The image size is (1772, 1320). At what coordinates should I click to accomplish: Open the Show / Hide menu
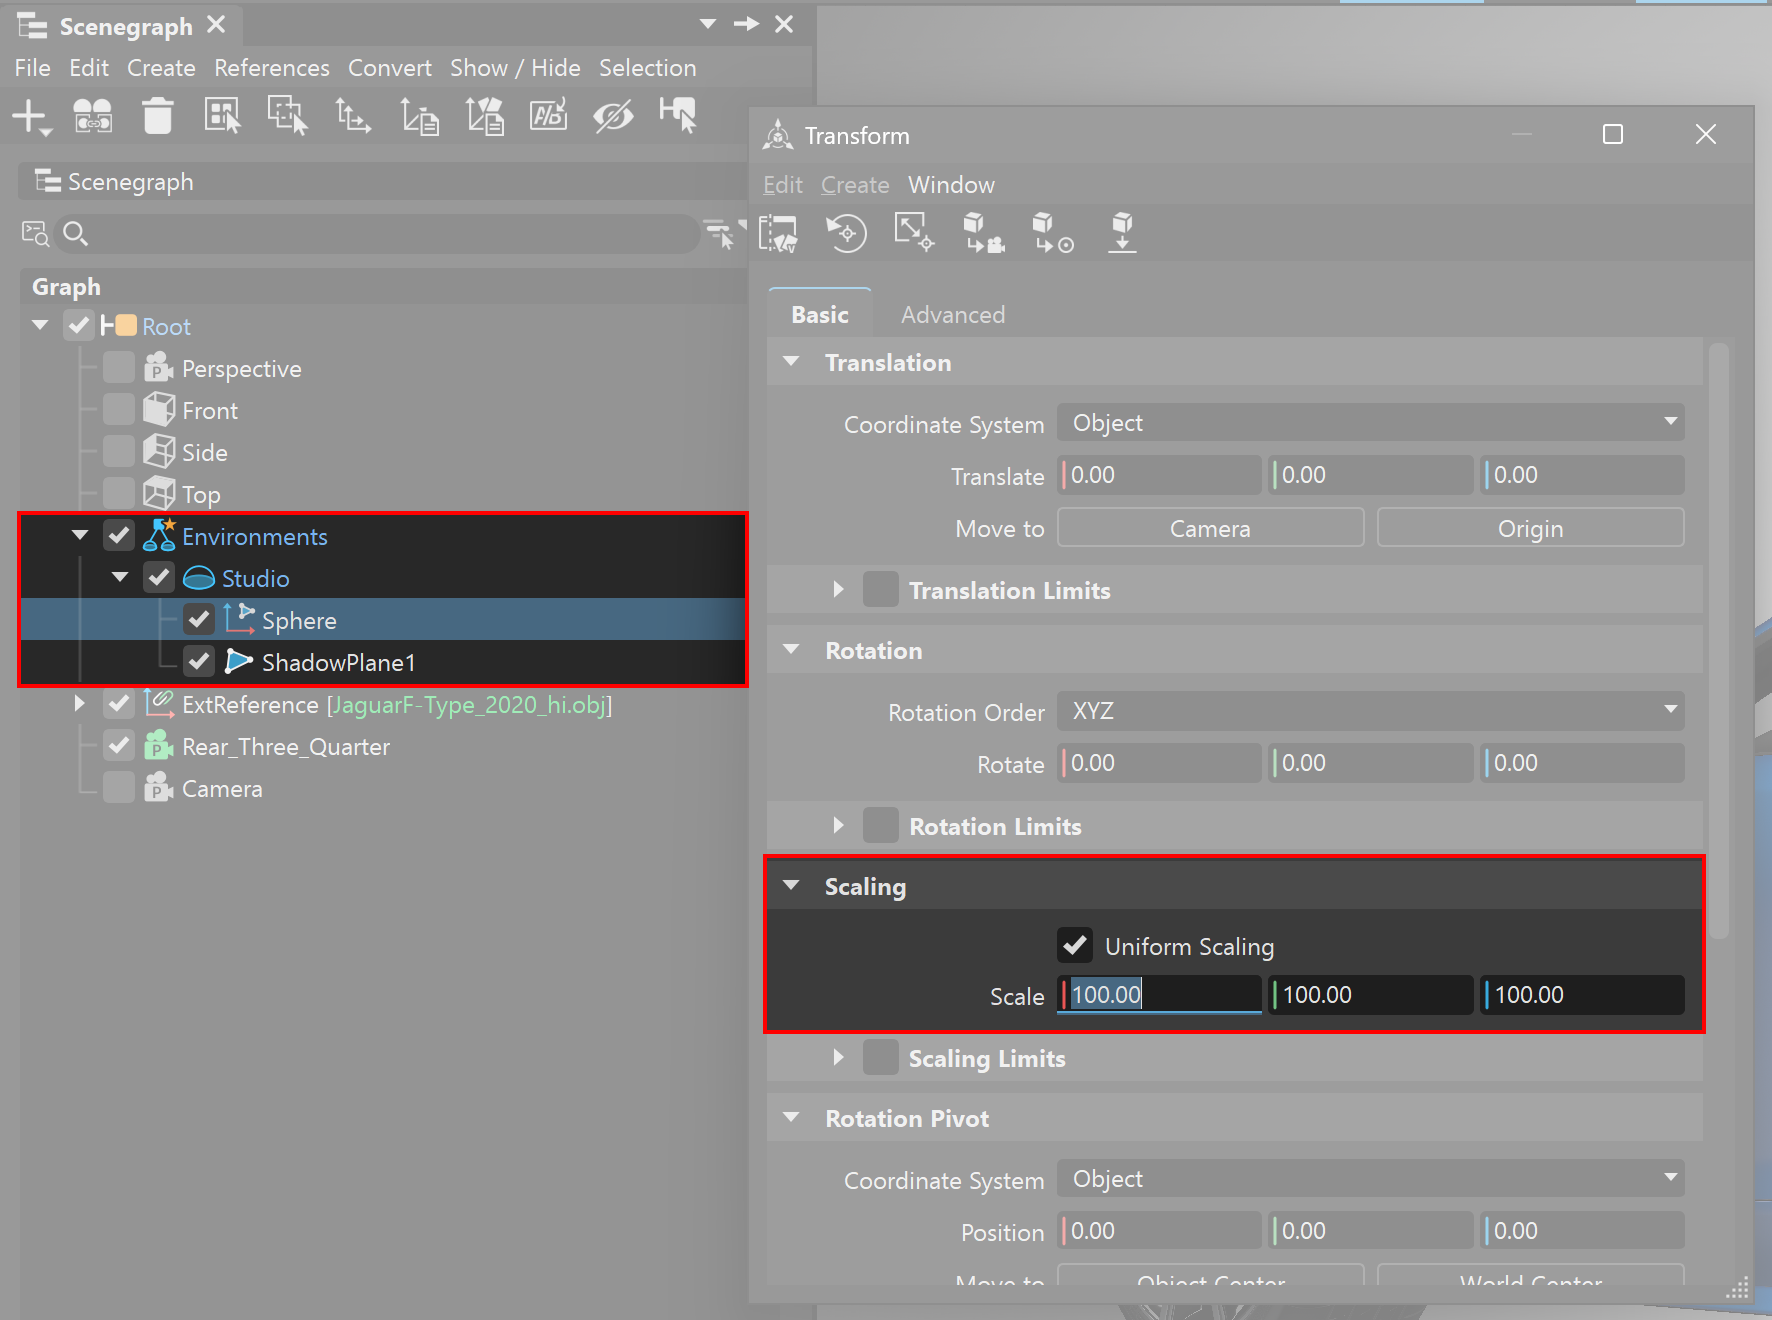[x=515, y=68]
